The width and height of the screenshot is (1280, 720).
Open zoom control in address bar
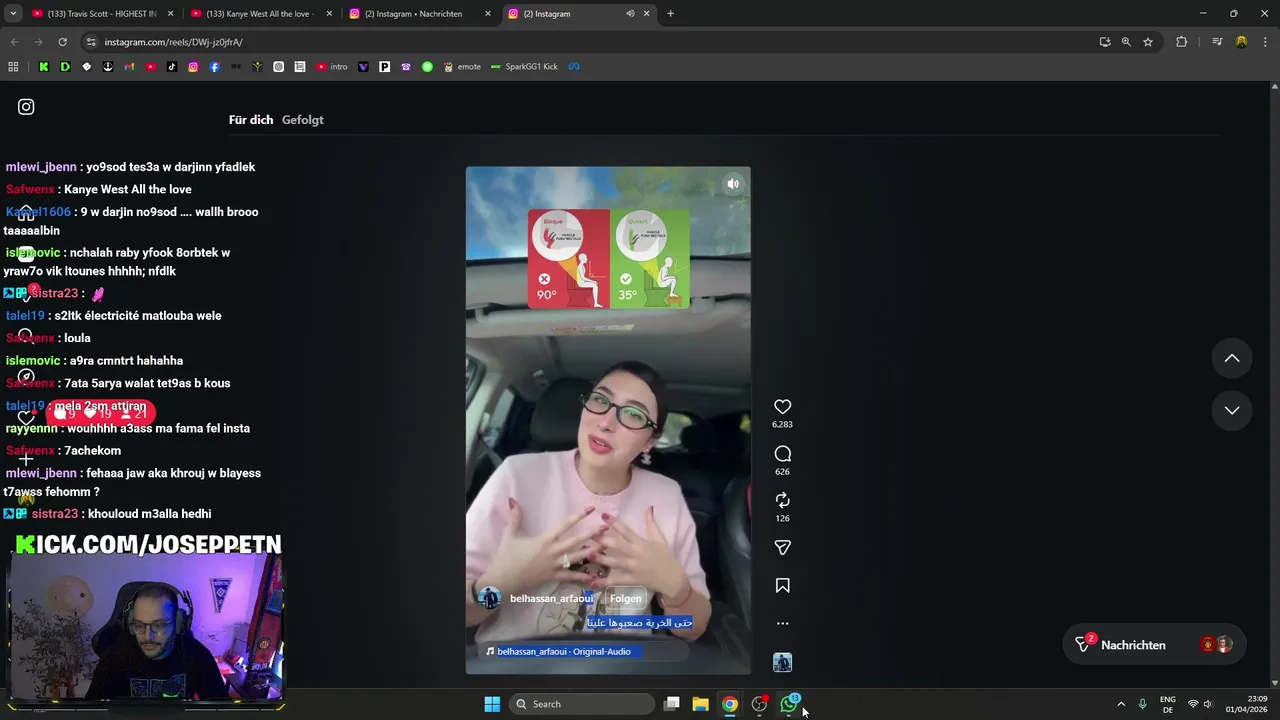click(1126, 42)
